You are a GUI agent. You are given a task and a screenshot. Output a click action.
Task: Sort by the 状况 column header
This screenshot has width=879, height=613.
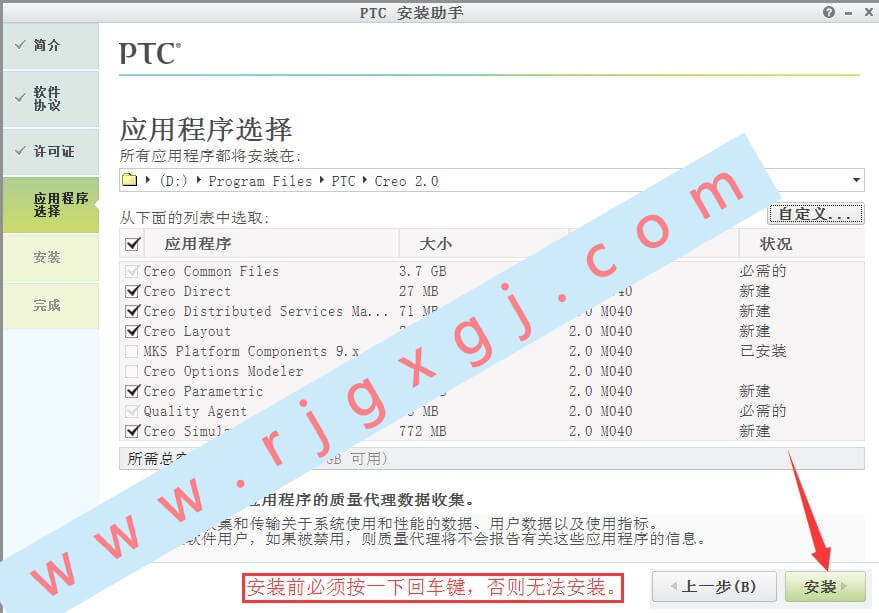click(776, 244)
